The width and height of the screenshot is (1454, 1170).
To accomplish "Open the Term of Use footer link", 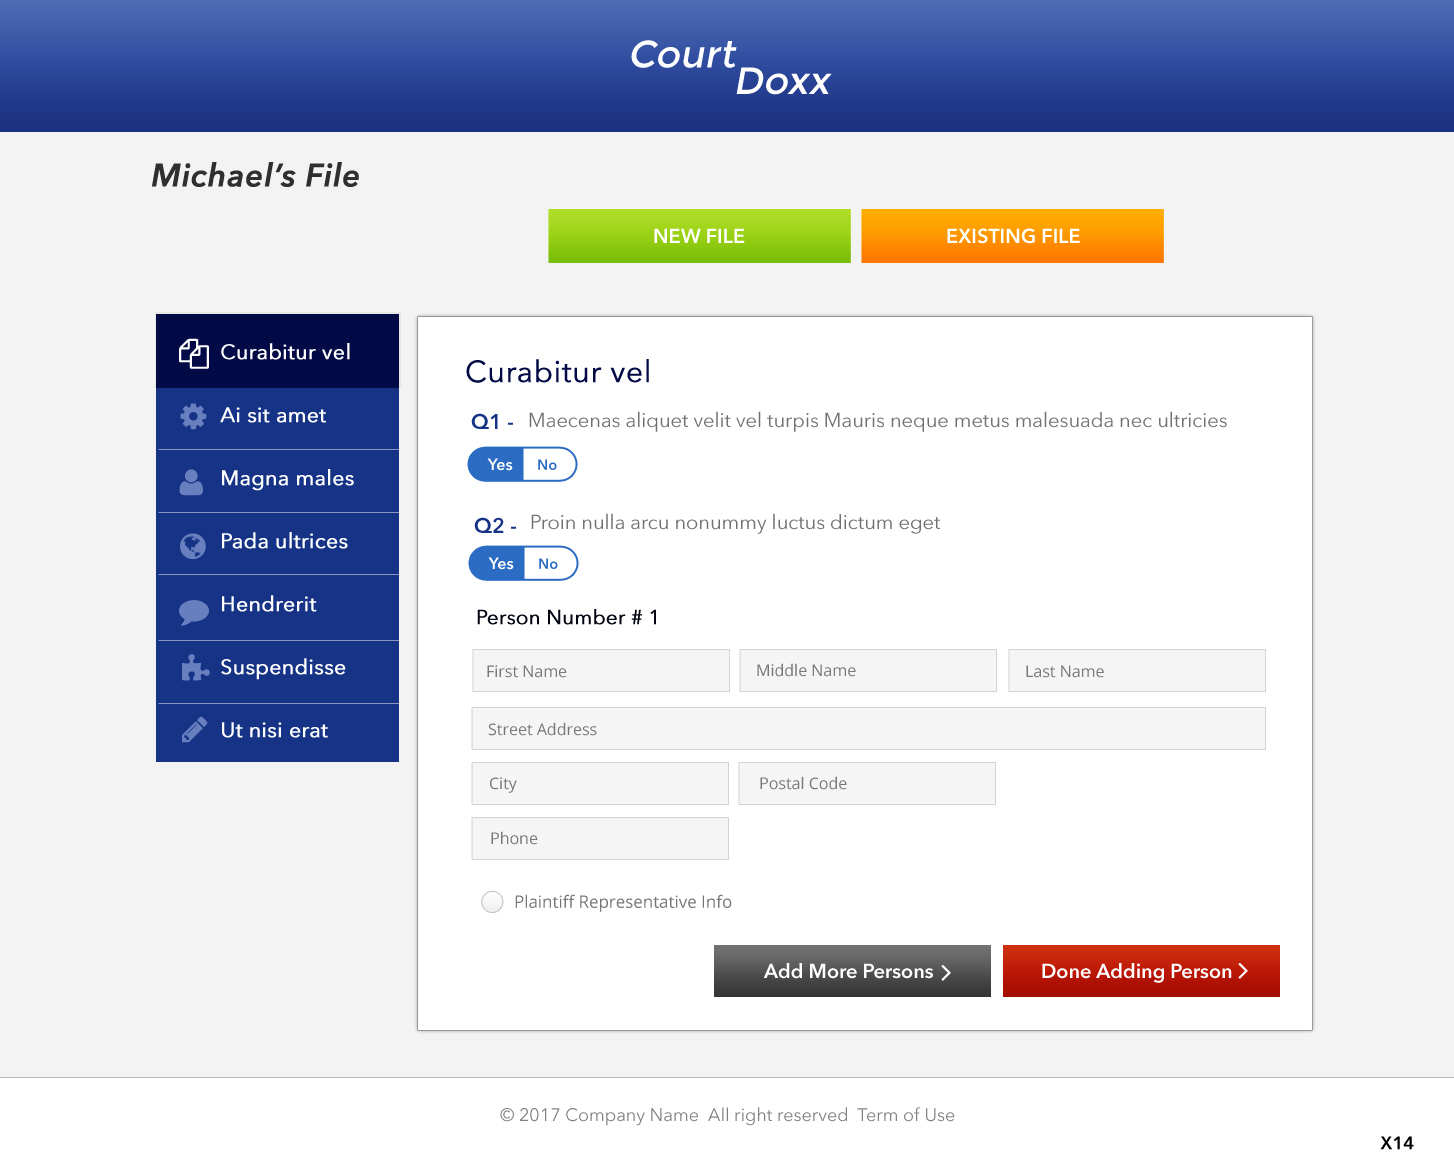I will (906, 1115).
